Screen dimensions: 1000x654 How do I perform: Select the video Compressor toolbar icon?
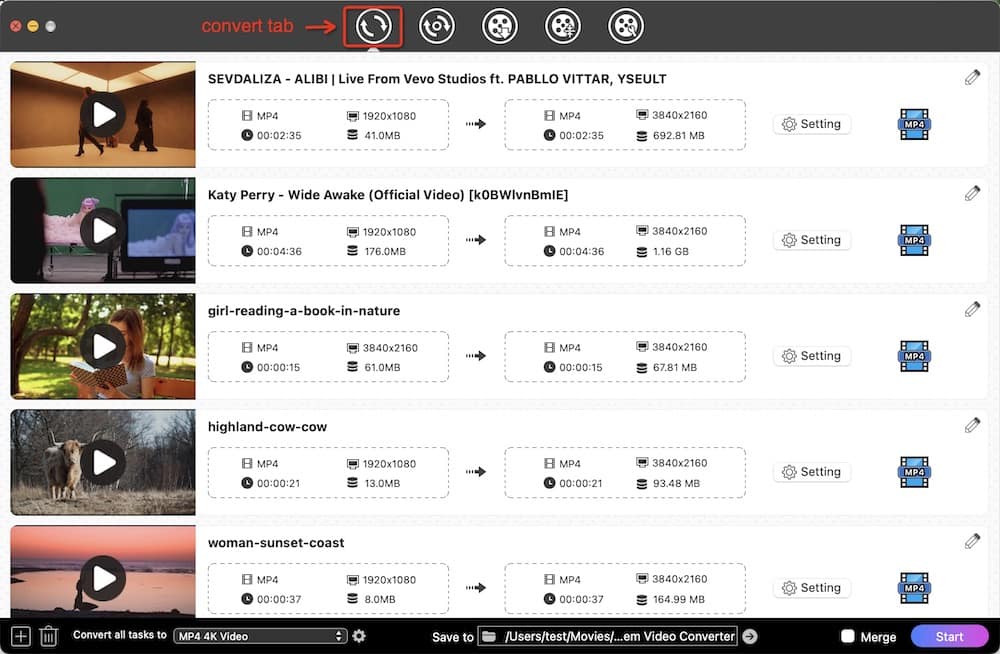click(x=562, y=27)
